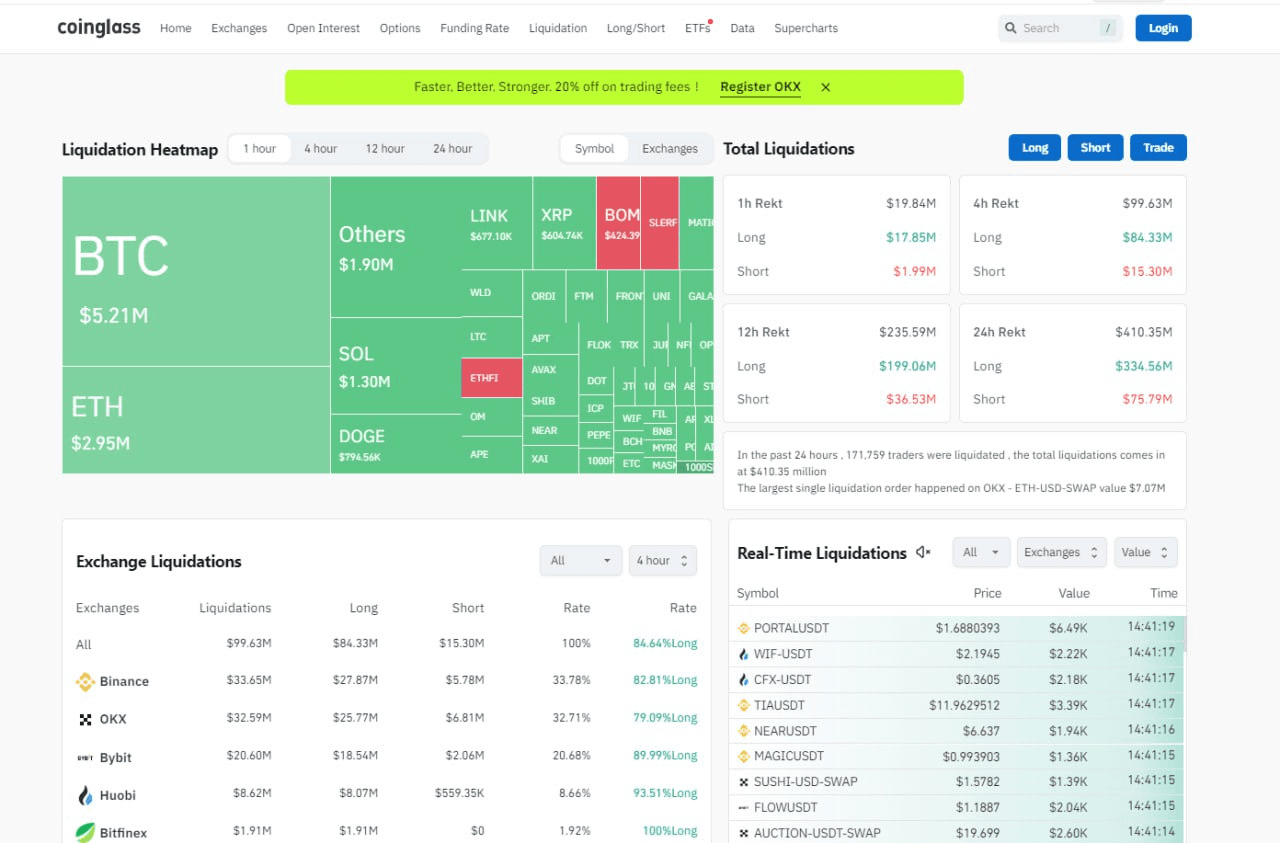Image resolution: width=1280 pixels, height=843 pixels.
Task: Click the 1h Rekt summary card
Action: [x=837, y=235]
